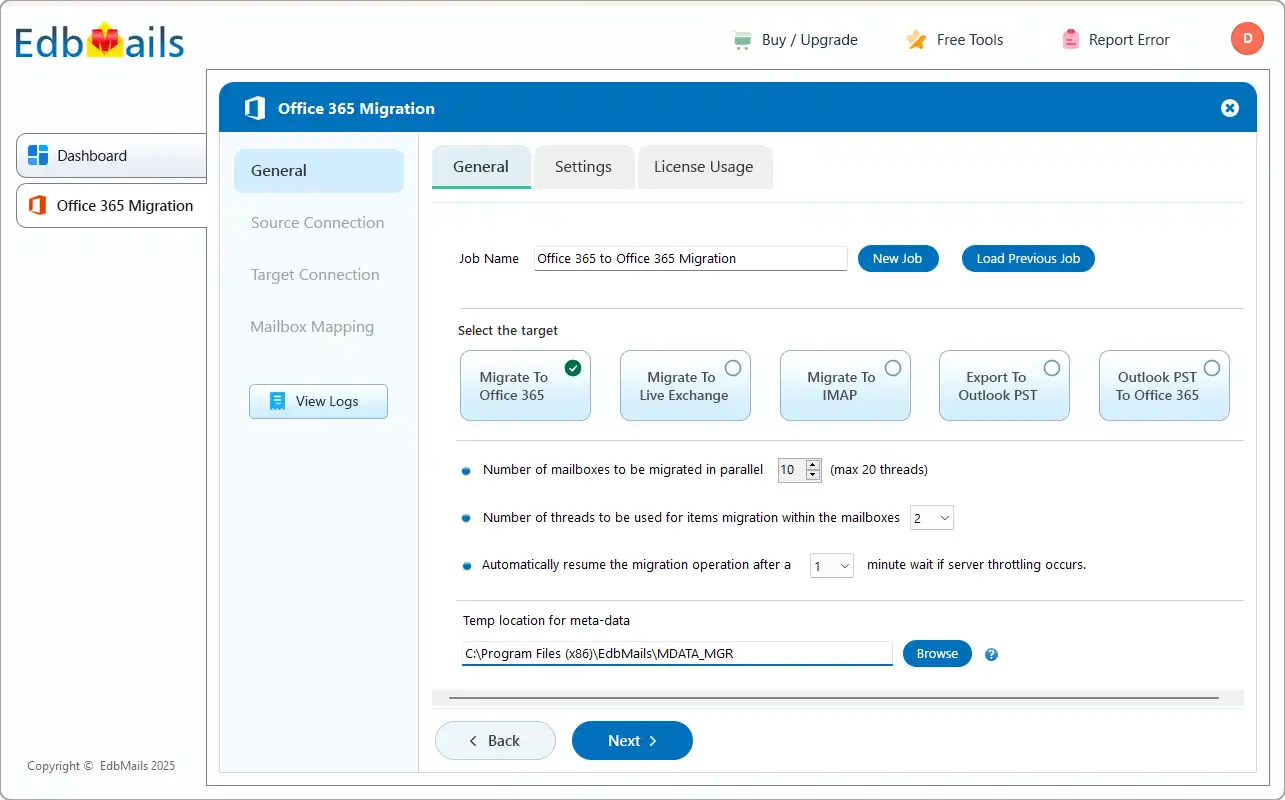Click the Buy / Upgrade cart icon
Screen dimensions: 1285x800
point(740,39)
